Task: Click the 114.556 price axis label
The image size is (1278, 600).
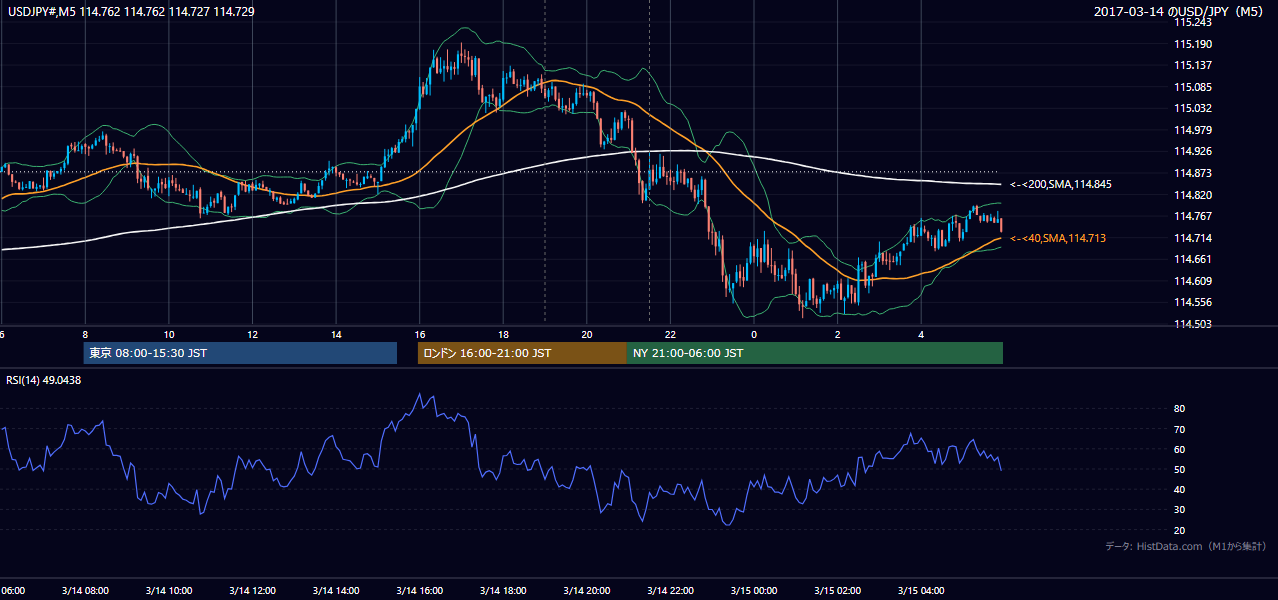Action: coord(1192,302)
